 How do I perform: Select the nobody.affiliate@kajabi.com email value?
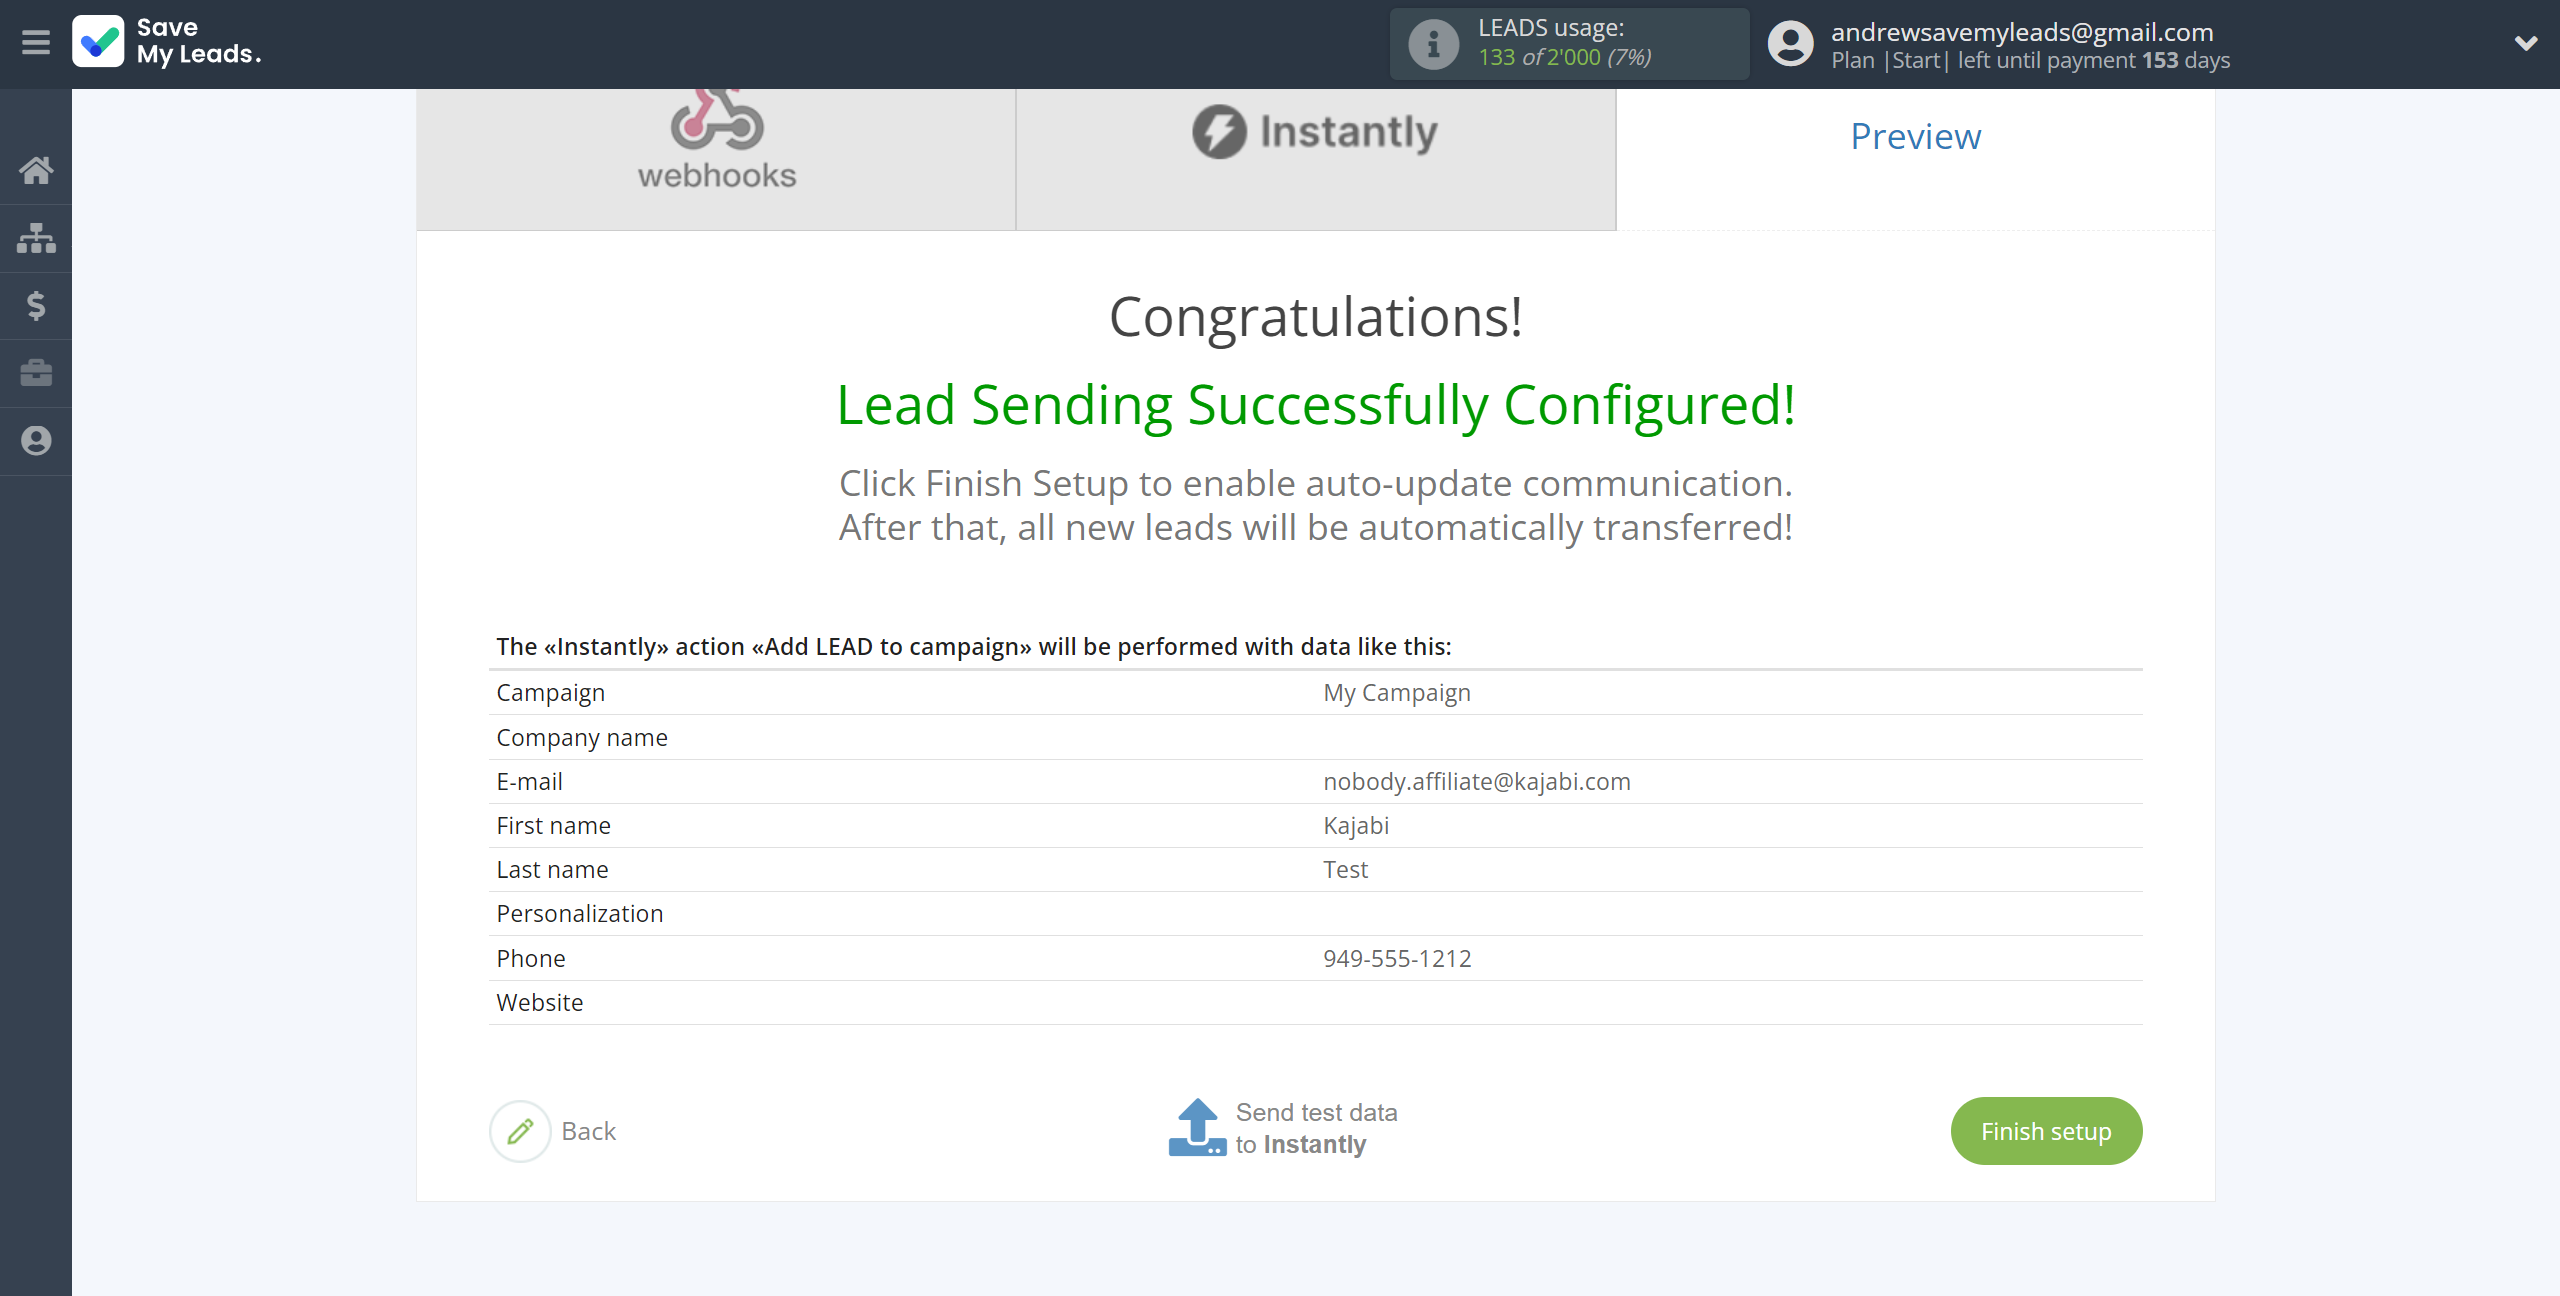tap(1476, 782)
